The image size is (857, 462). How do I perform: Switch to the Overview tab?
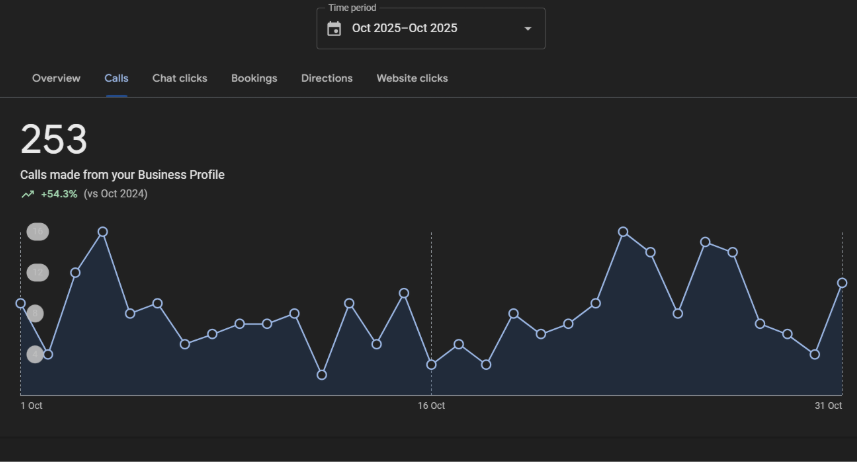[56, 78]
